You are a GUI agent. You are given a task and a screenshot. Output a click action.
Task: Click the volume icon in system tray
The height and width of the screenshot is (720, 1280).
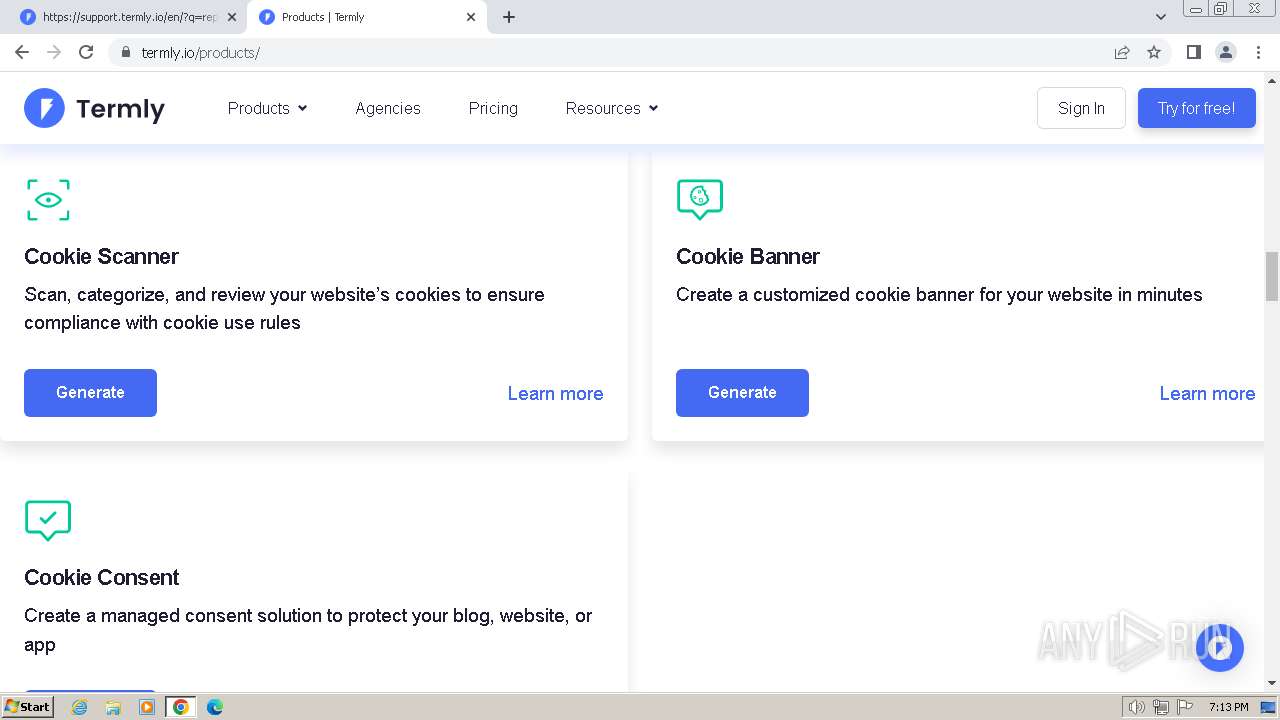(1137, 707)
